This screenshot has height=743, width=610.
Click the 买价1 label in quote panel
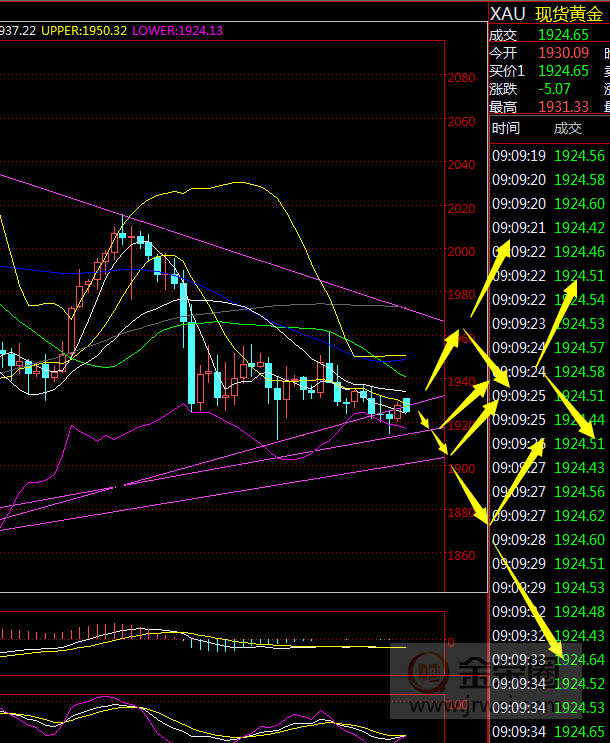[x=507, y=70]
